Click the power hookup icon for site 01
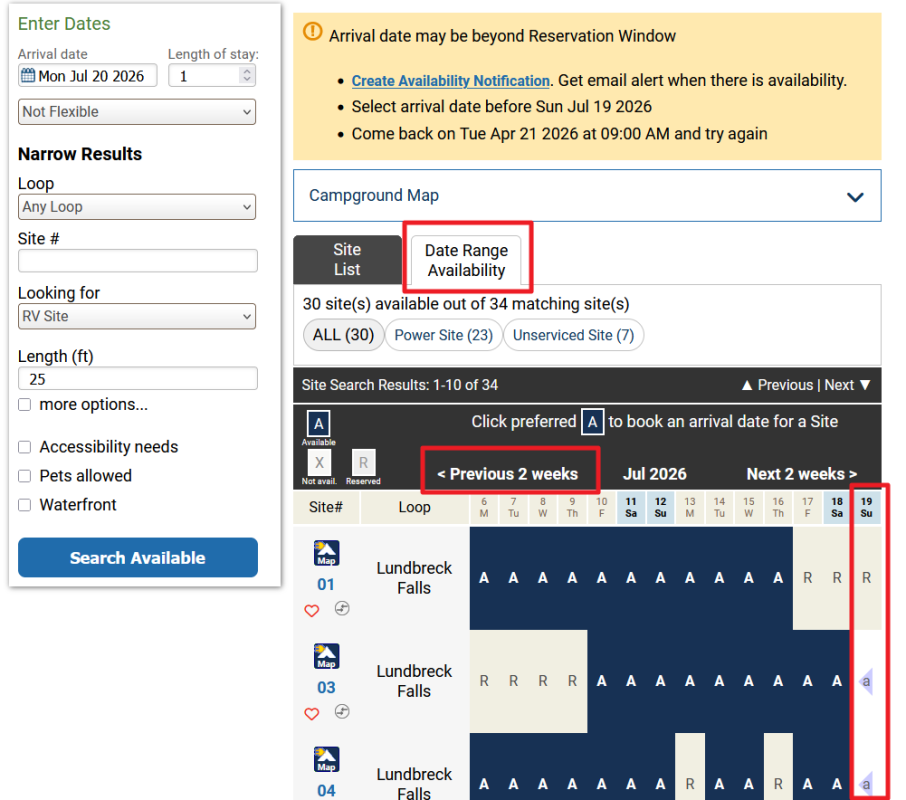906x800 pixels. [x=342, y=609]
